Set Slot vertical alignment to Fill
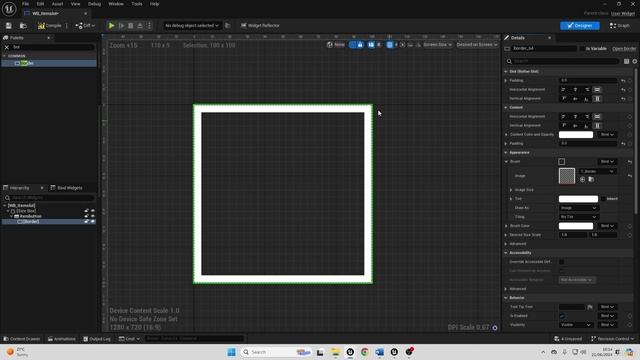Screen dimensions: 640x360 (597, 99)
